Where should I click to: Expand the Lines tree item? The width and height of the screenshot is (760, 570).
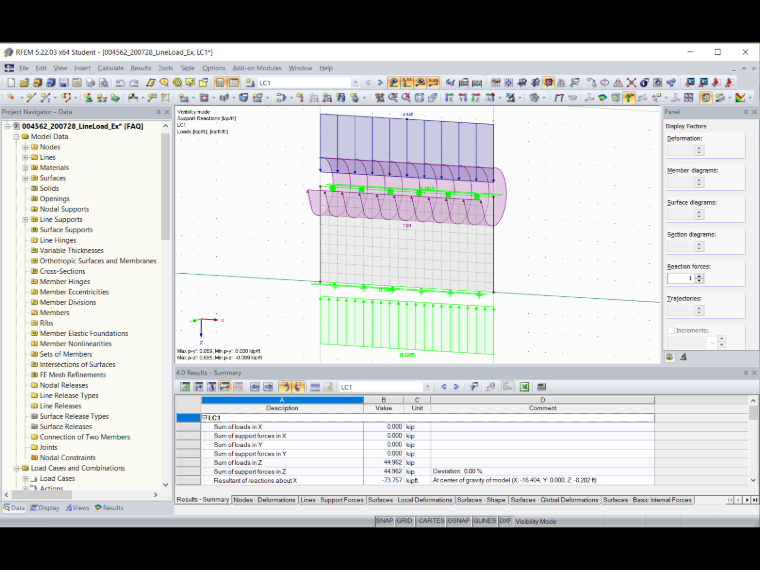click(25, 157)
